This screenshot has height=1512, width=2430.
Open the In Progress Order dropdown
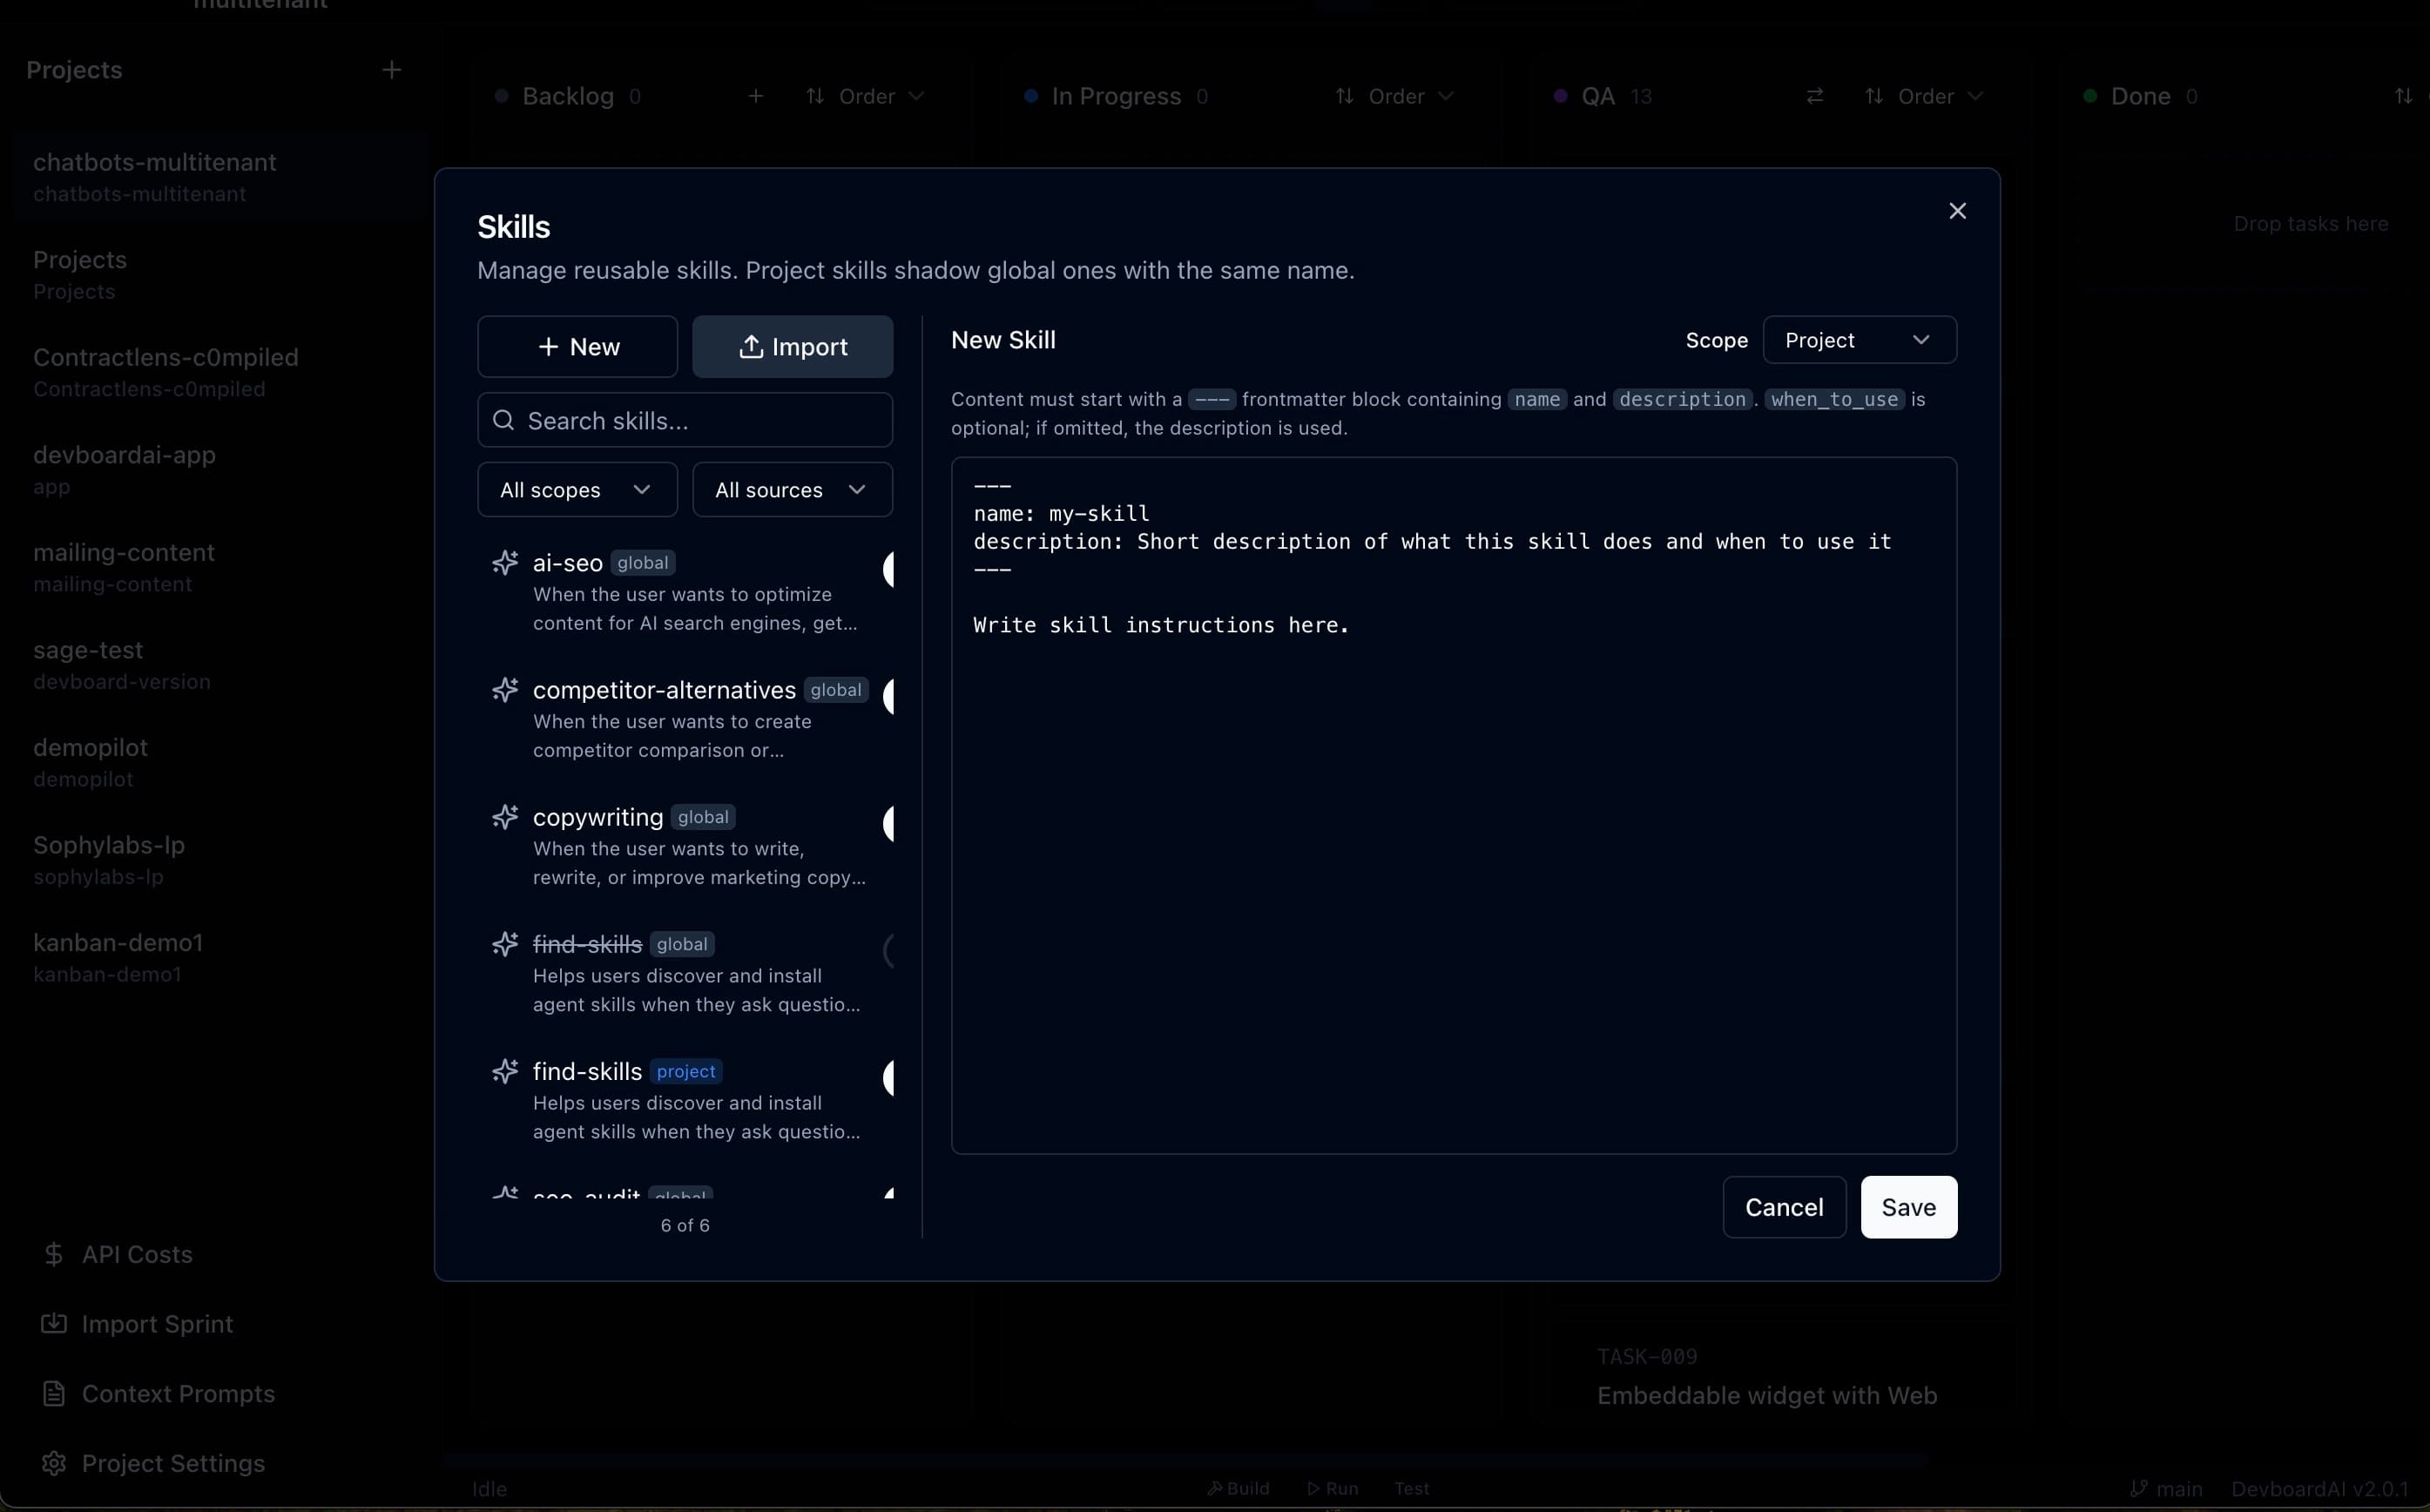coord(1395,96)
